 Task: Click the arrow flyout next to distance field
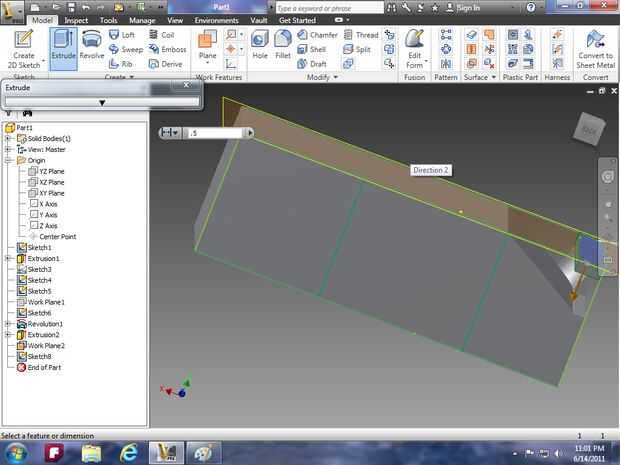click(x=250, y=133)
